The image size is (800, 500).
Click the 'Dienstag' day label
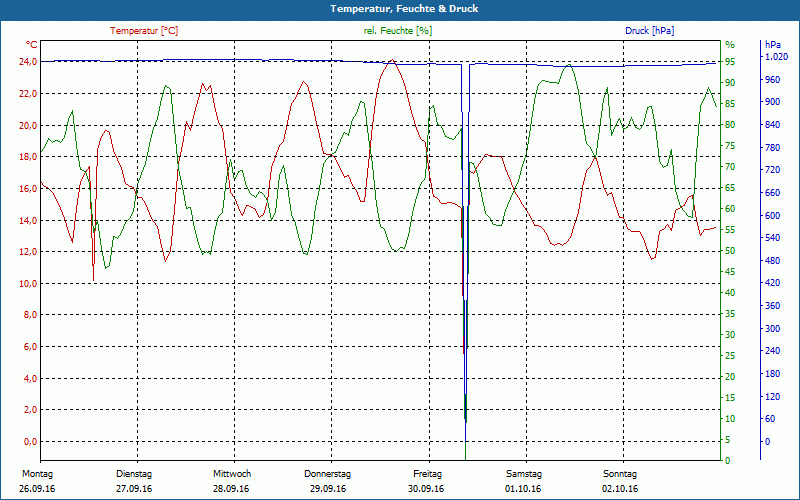134,474
